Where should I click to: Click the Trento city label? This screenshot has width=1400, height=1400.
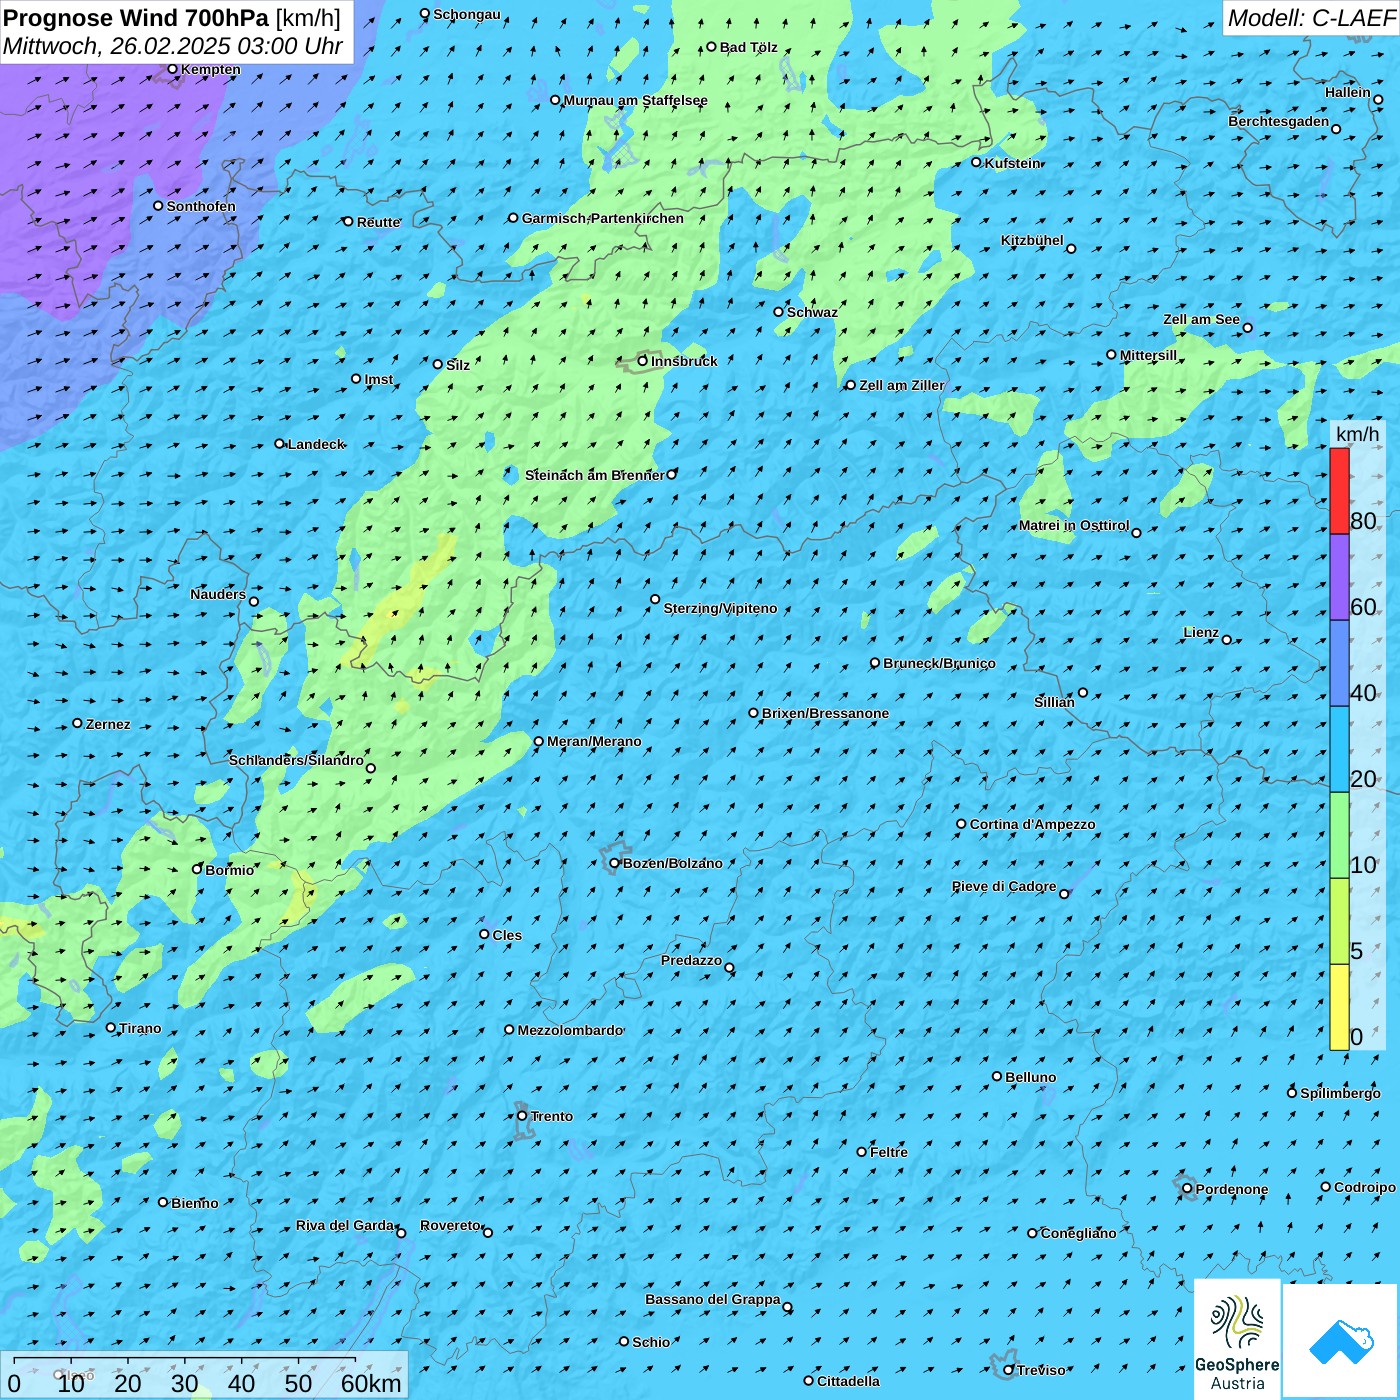pos(552,1116)
